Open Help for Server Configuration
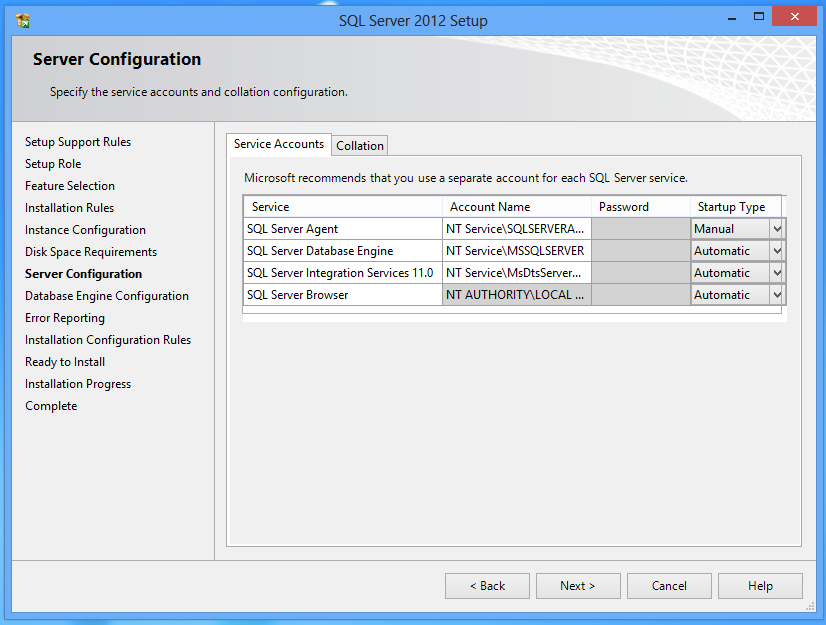The height and width of the screenshot is (625, 826). [760, 586]
